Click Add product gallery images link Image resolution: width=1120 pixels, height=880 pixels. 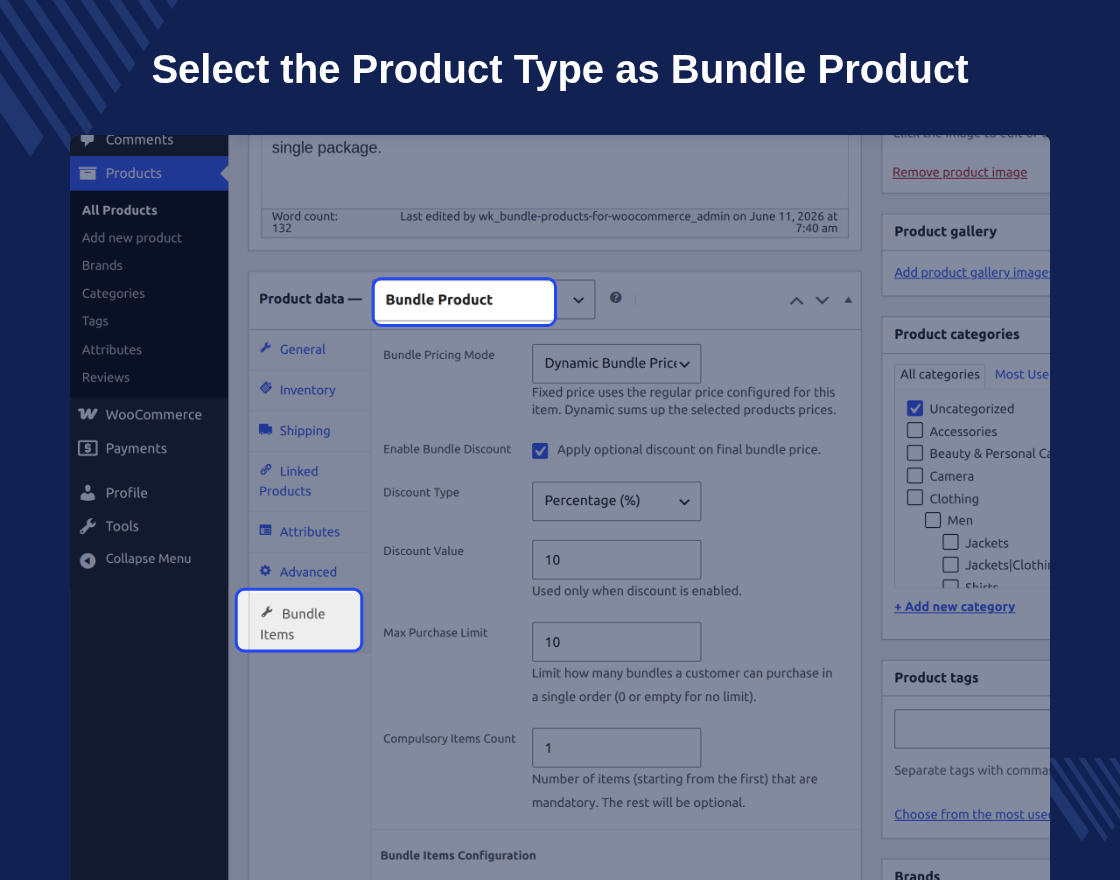[x=971, y=272]
